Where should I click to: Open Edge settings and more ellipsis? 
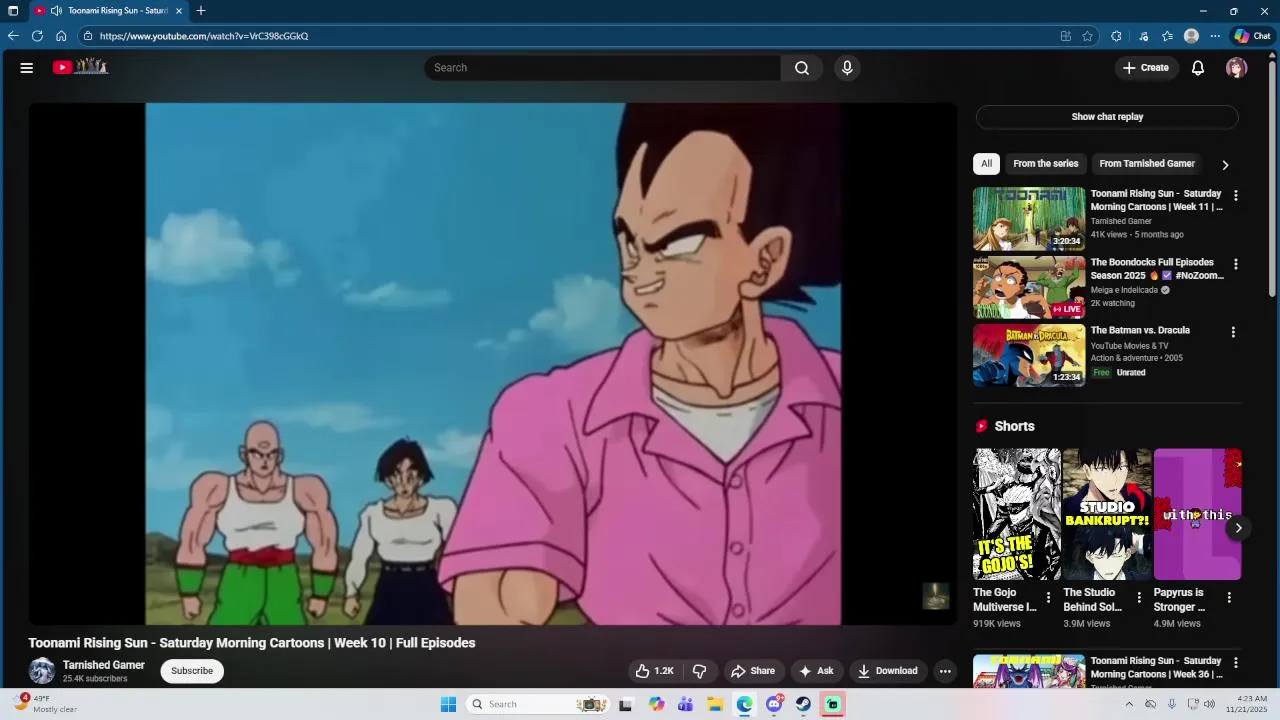[x=1215, y=36]
